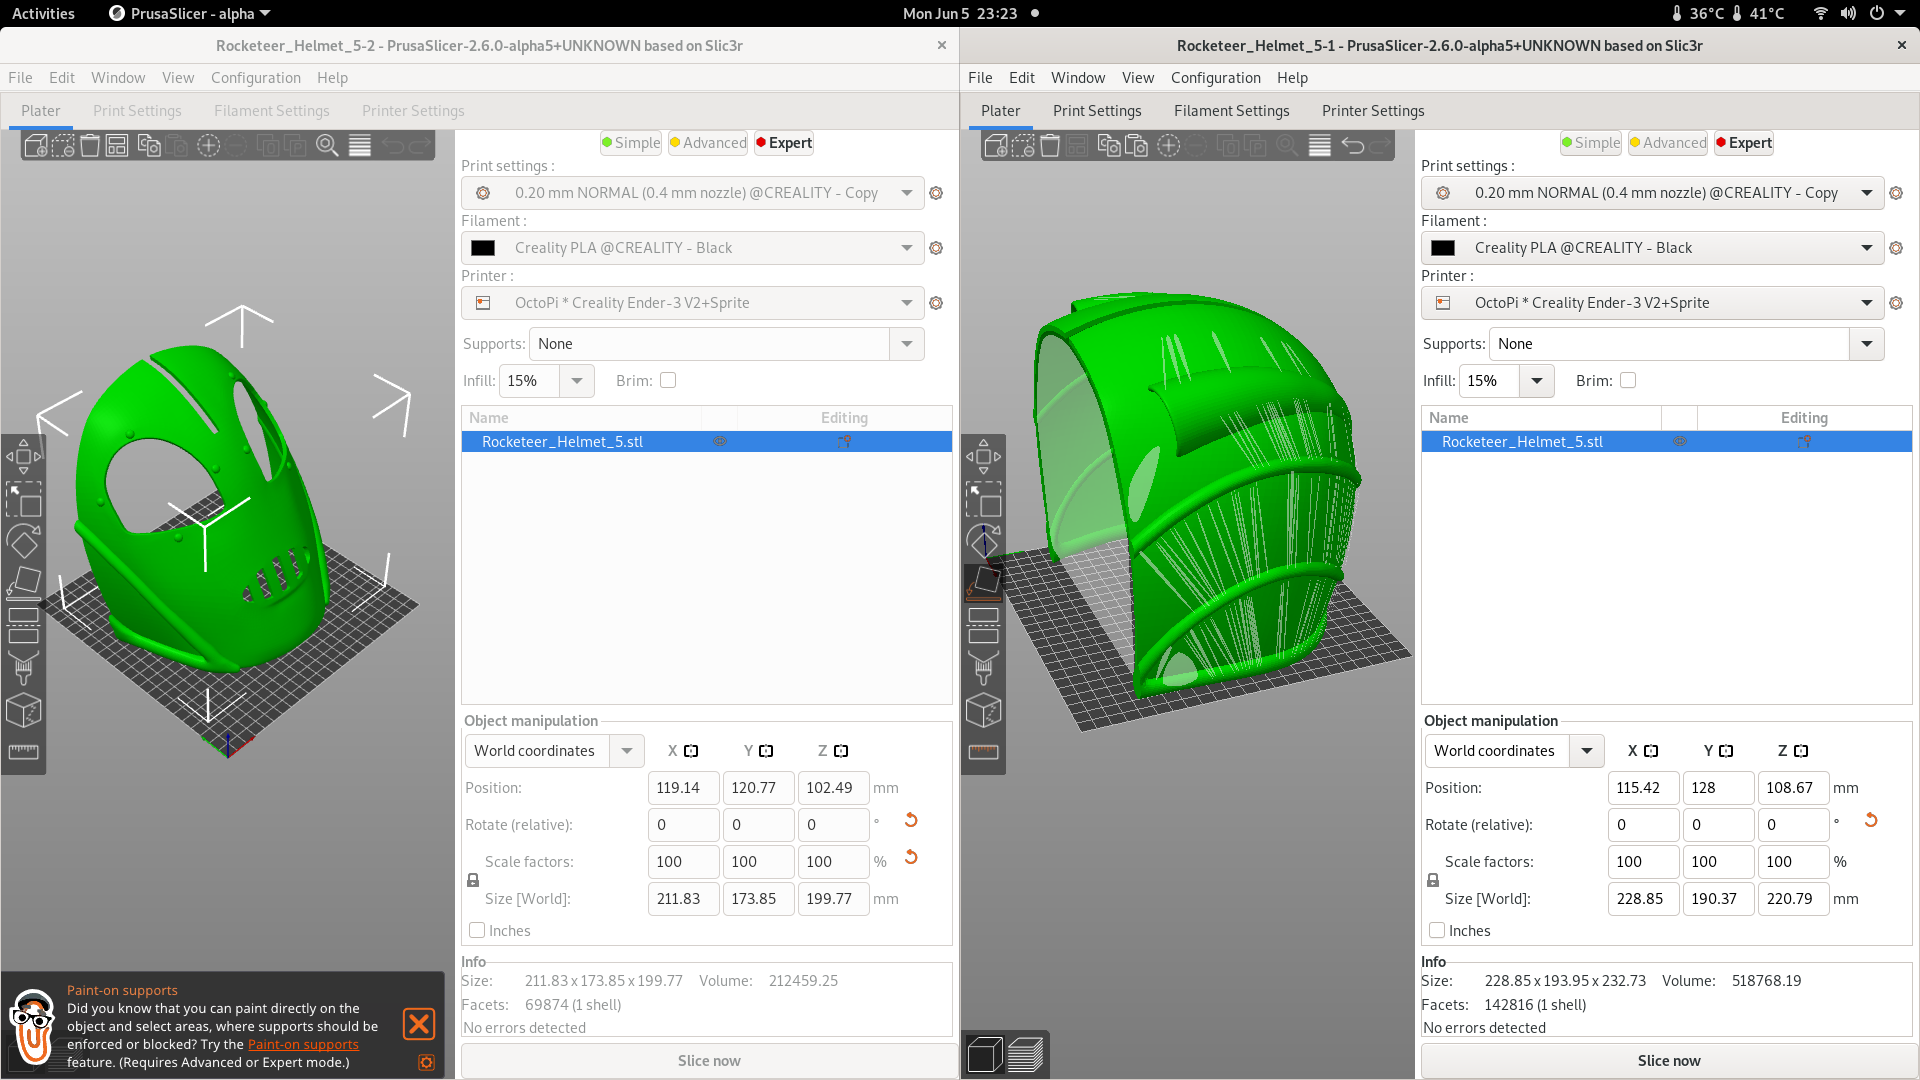Screen dimensions: 1920x1080
Task: Open Infill percentage dropdown in left window
Action: point(577,381)
